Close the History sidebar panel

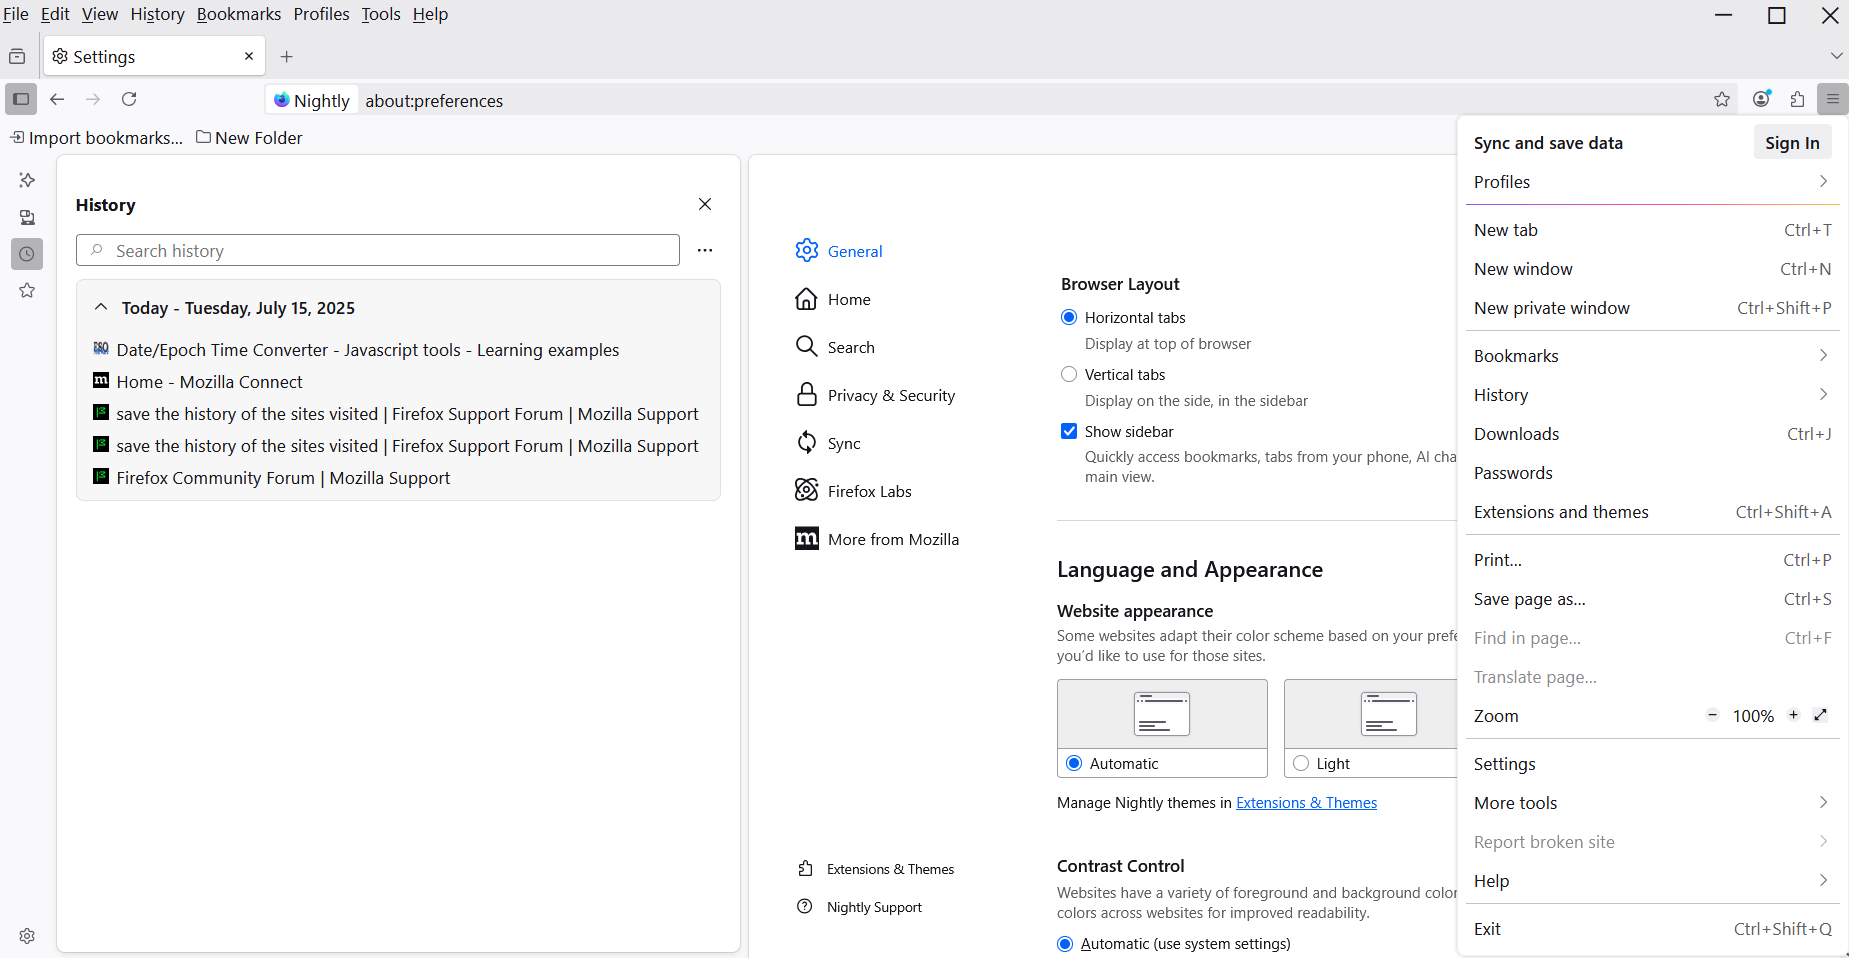coord(705,204)
